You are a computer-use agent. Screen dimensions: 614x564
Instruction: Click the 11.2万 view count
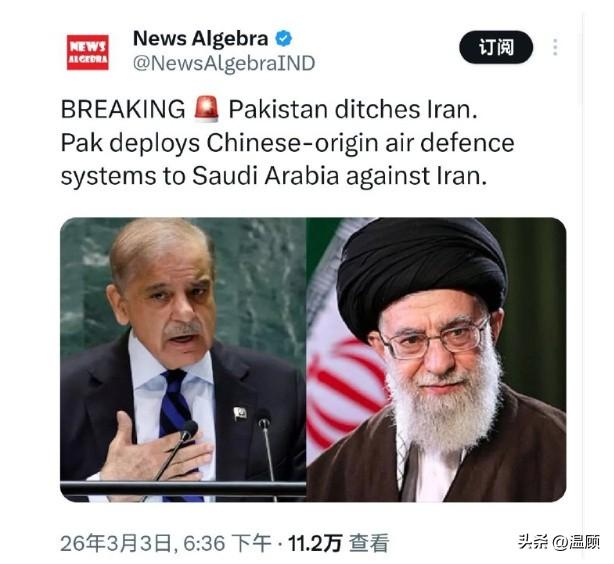tap(315, 543)
